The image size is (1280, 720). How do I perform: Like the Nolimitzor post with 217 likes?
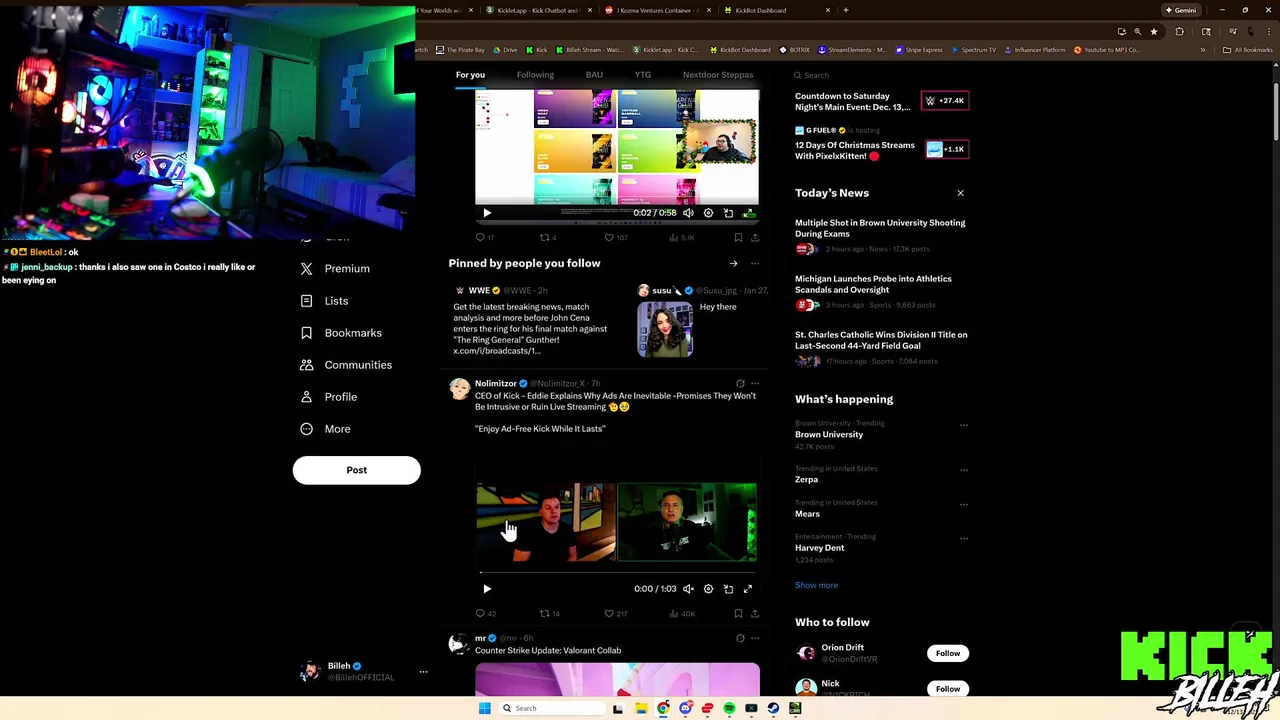pos(615,614)
